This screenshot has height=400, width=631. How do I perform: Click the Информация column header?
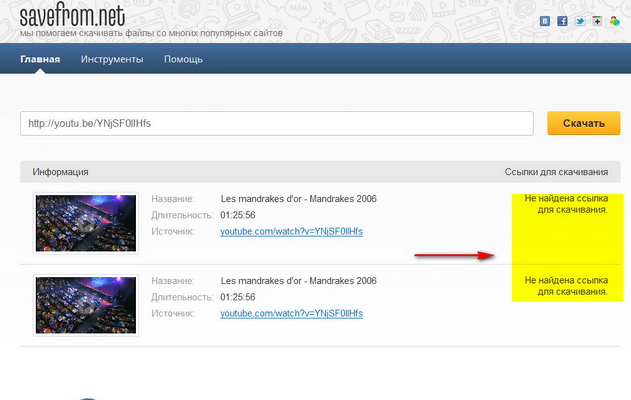[60, 172]
